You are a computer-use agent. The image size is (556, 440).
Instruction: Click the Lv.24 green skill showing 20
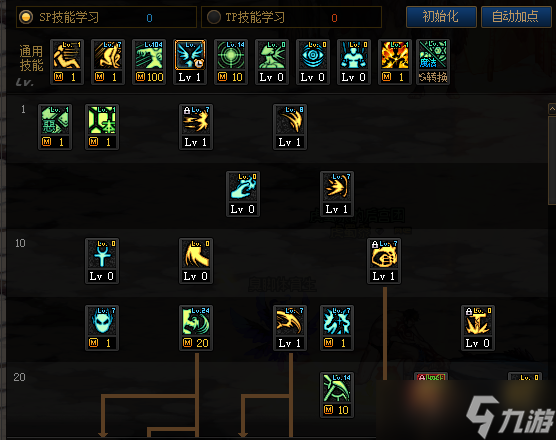[196, 328]
